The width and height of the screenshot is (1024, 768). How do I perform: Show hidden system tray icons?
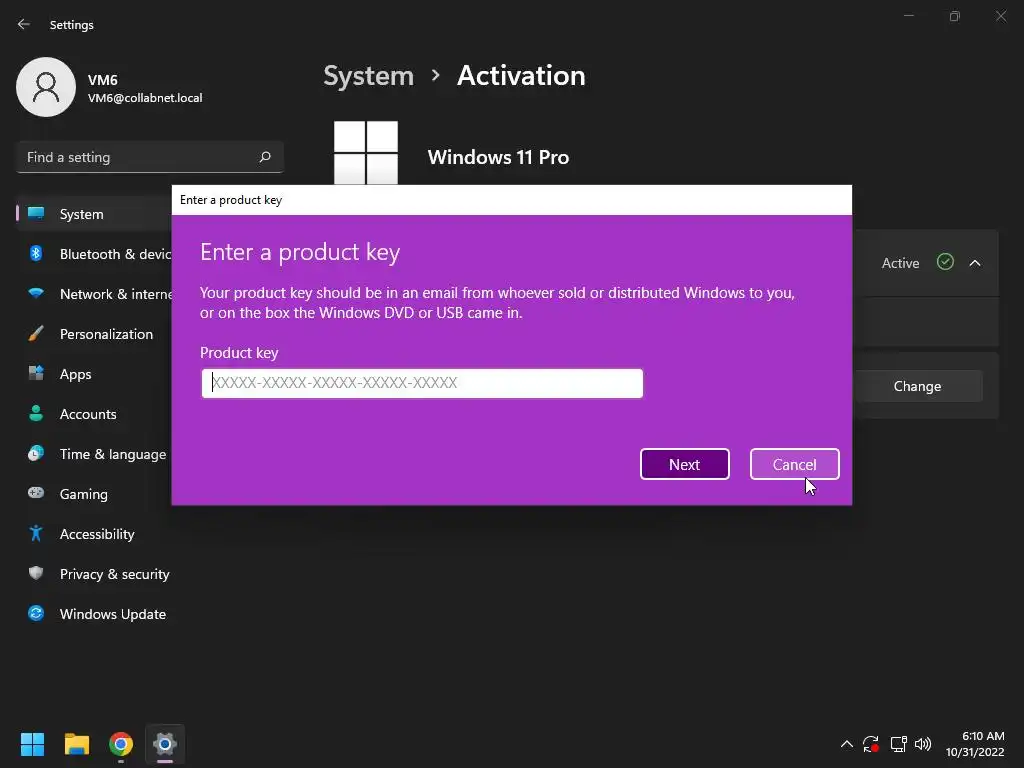coord(846,744)
